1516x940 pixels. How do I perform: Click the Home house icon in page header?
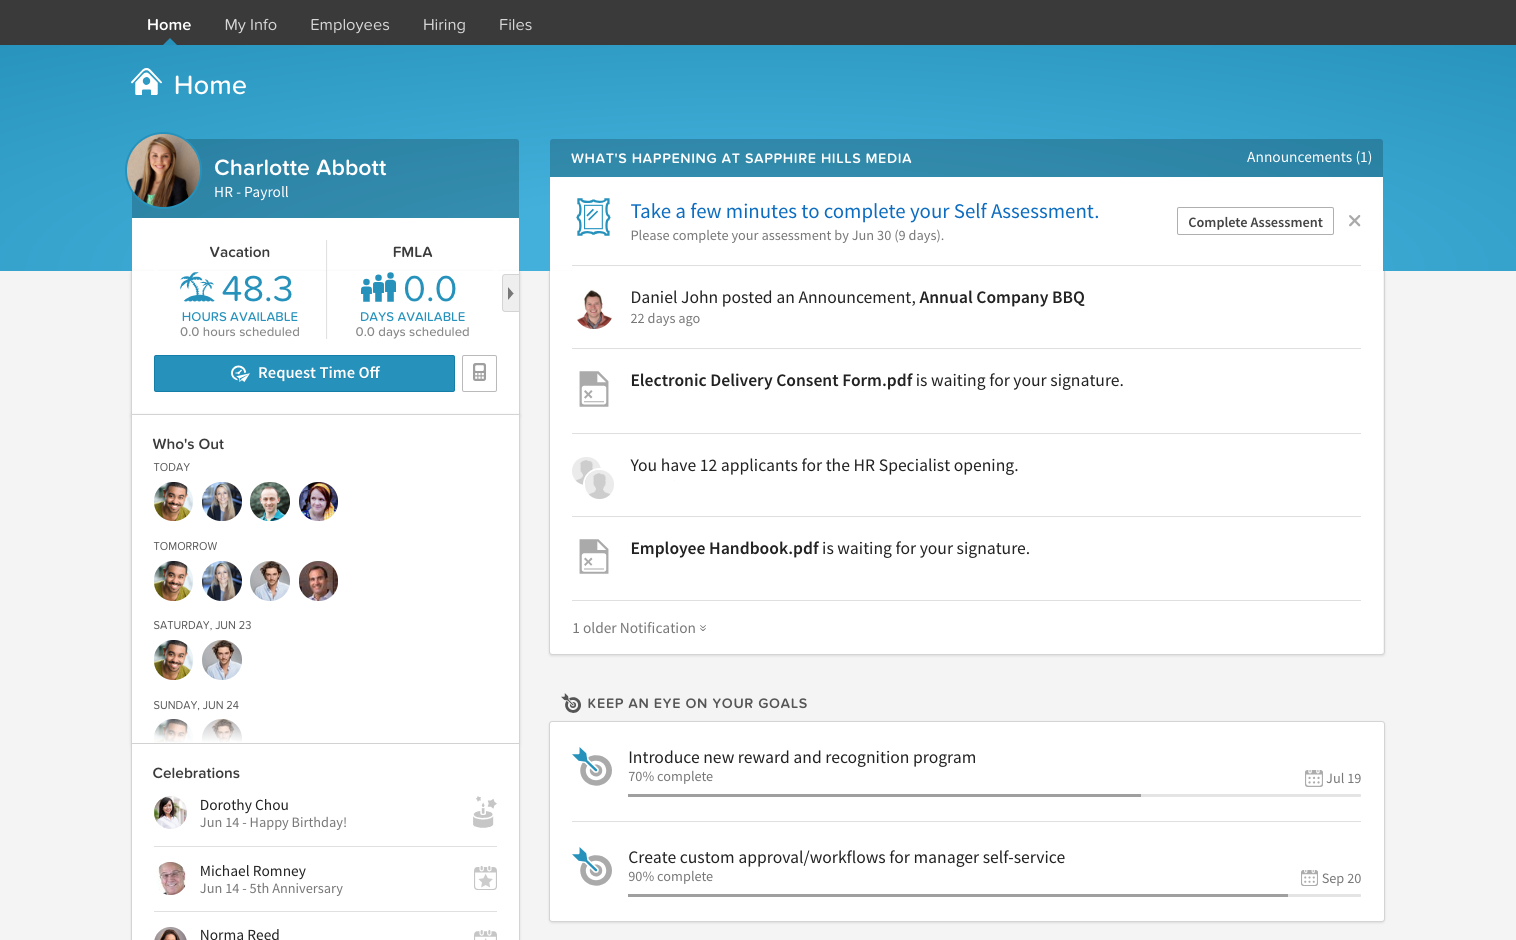pos(146,83)
